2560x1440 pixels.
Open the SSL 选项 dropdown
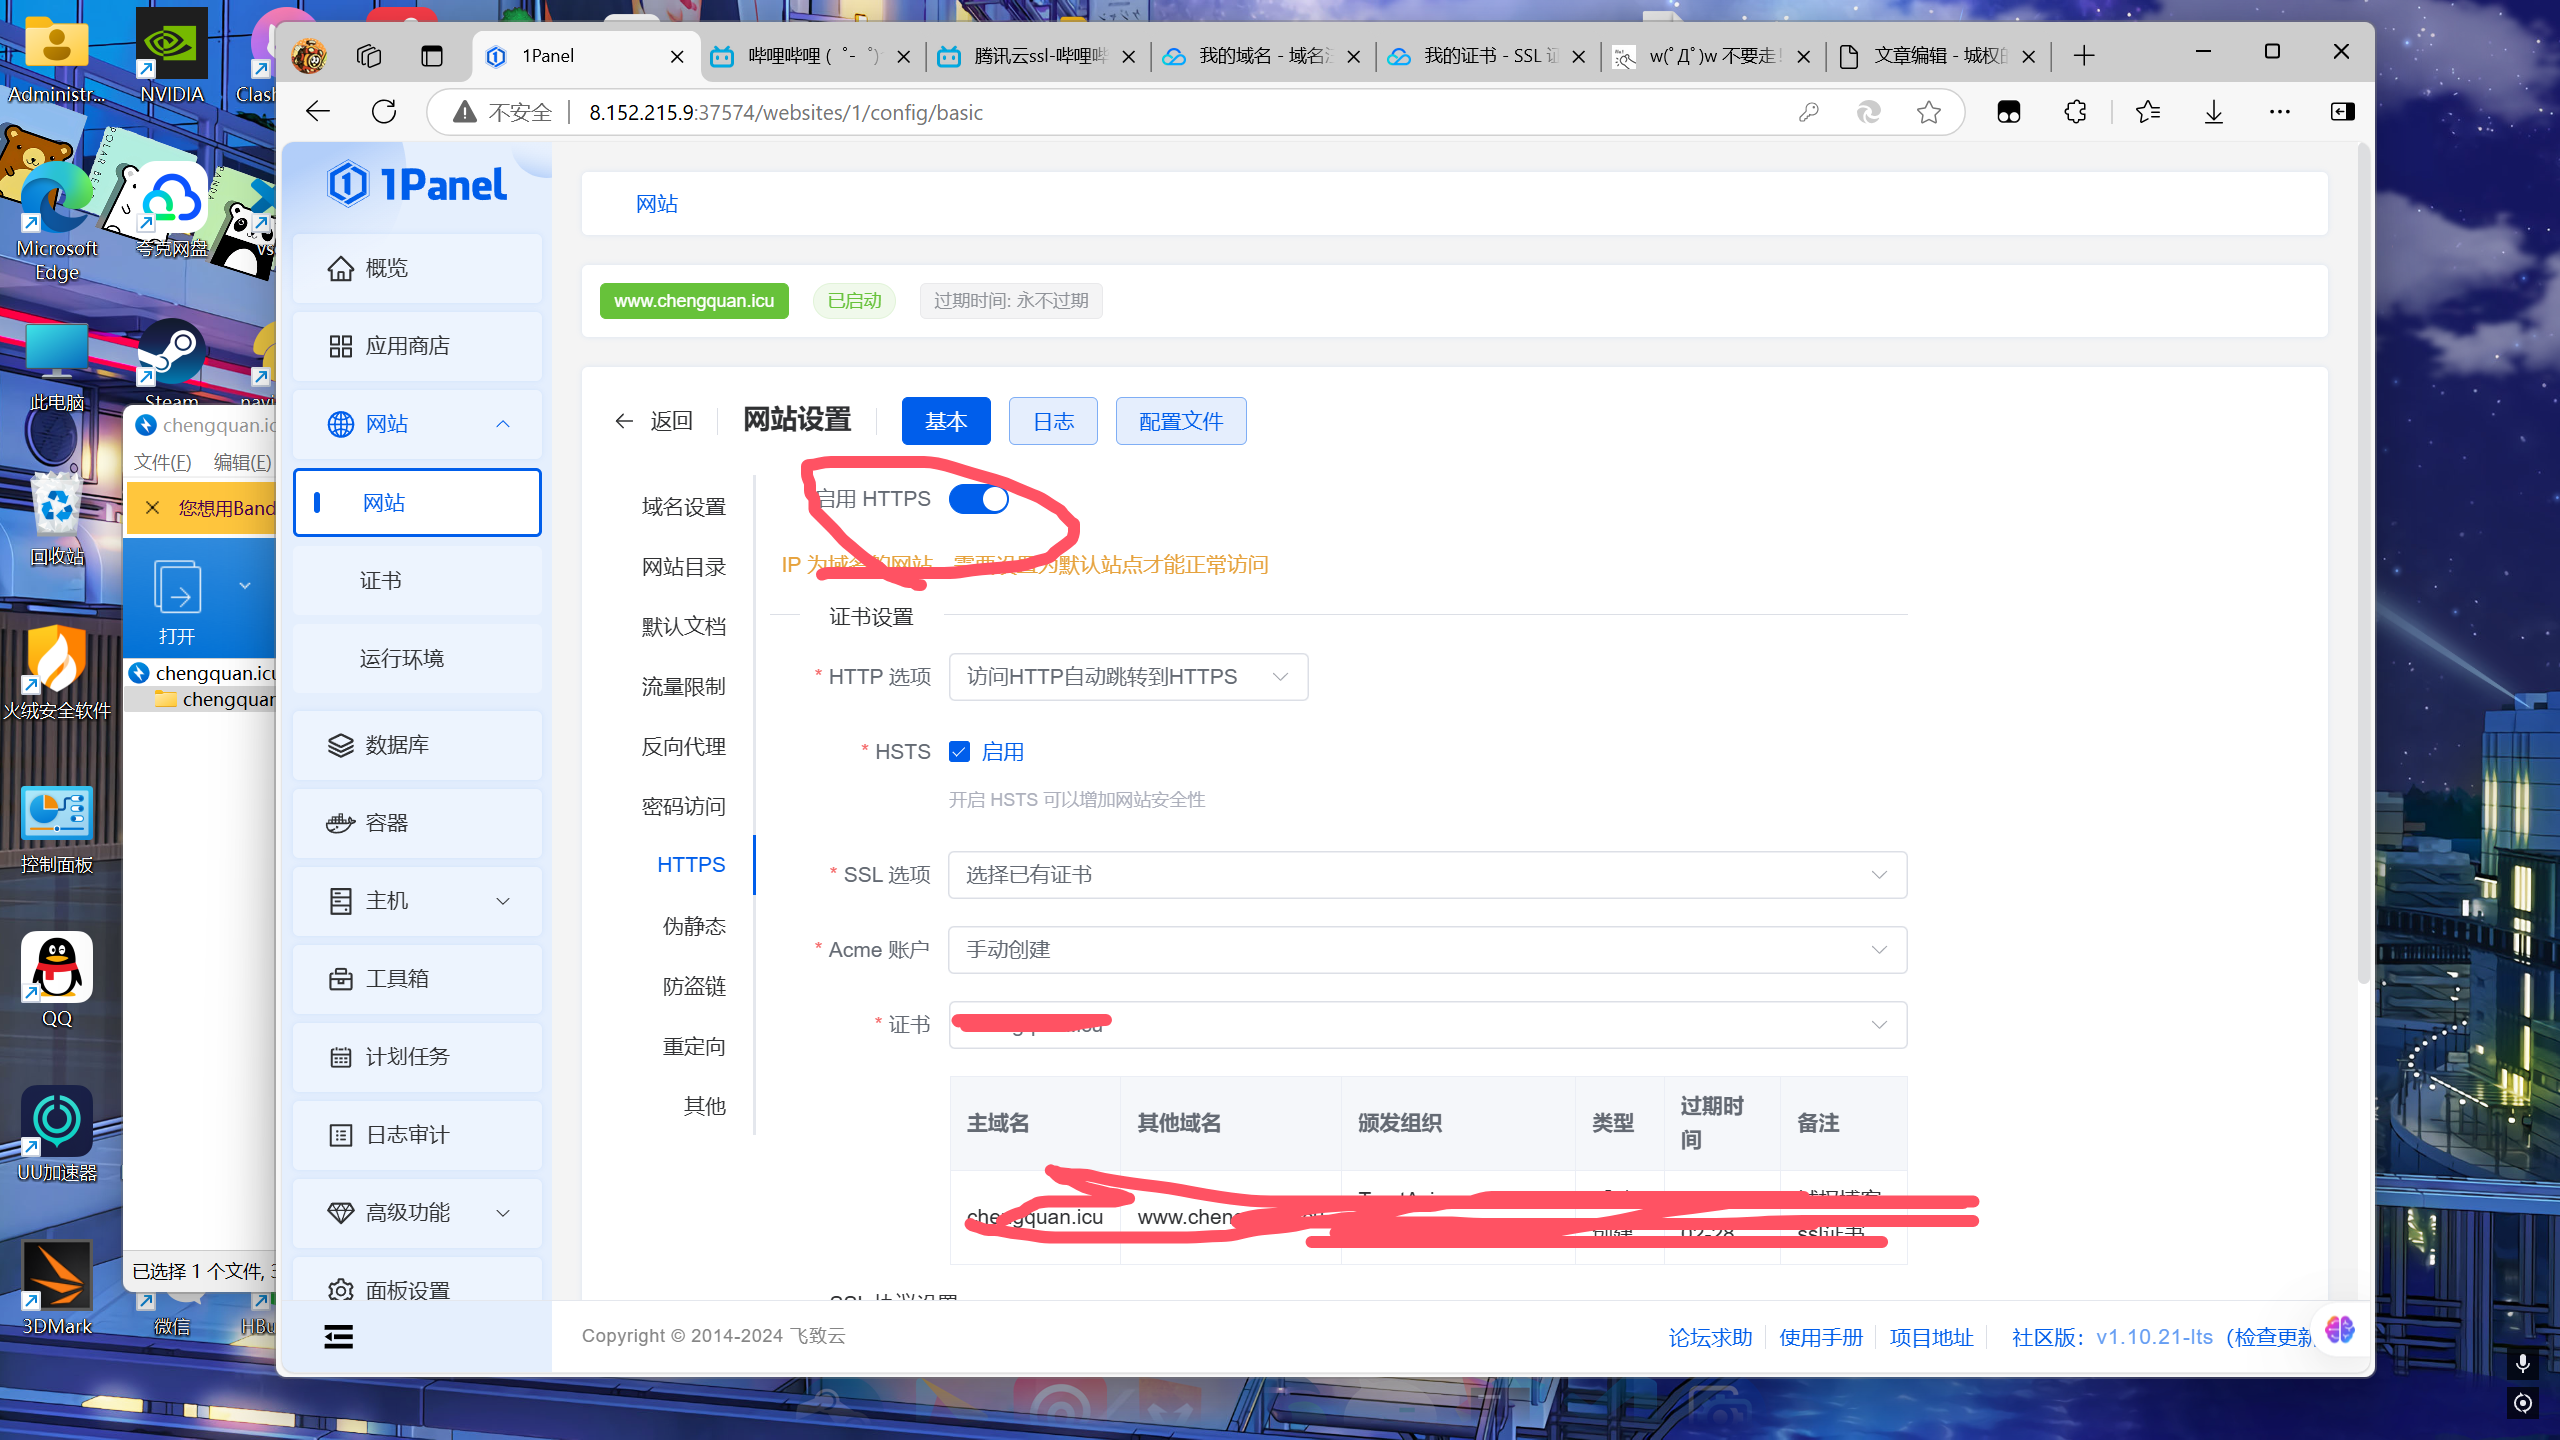point(1426,875)
